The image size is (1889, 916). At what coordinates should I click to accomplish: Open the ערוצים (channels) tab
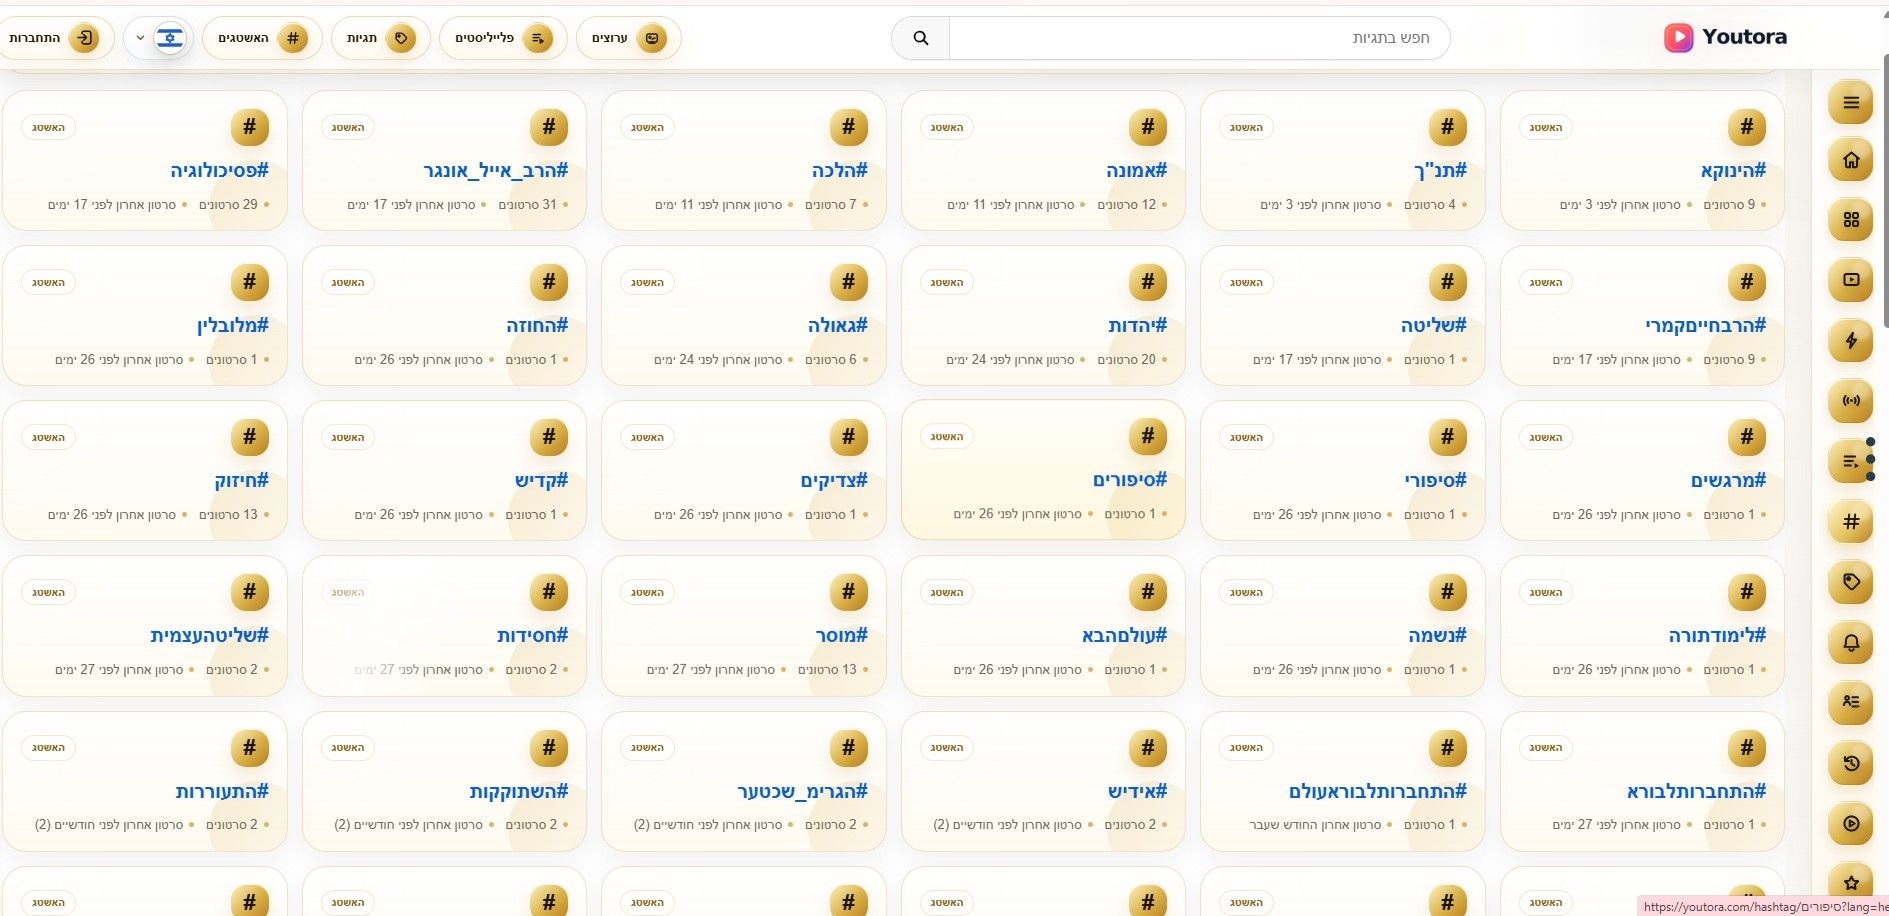[x=628, y=38]
